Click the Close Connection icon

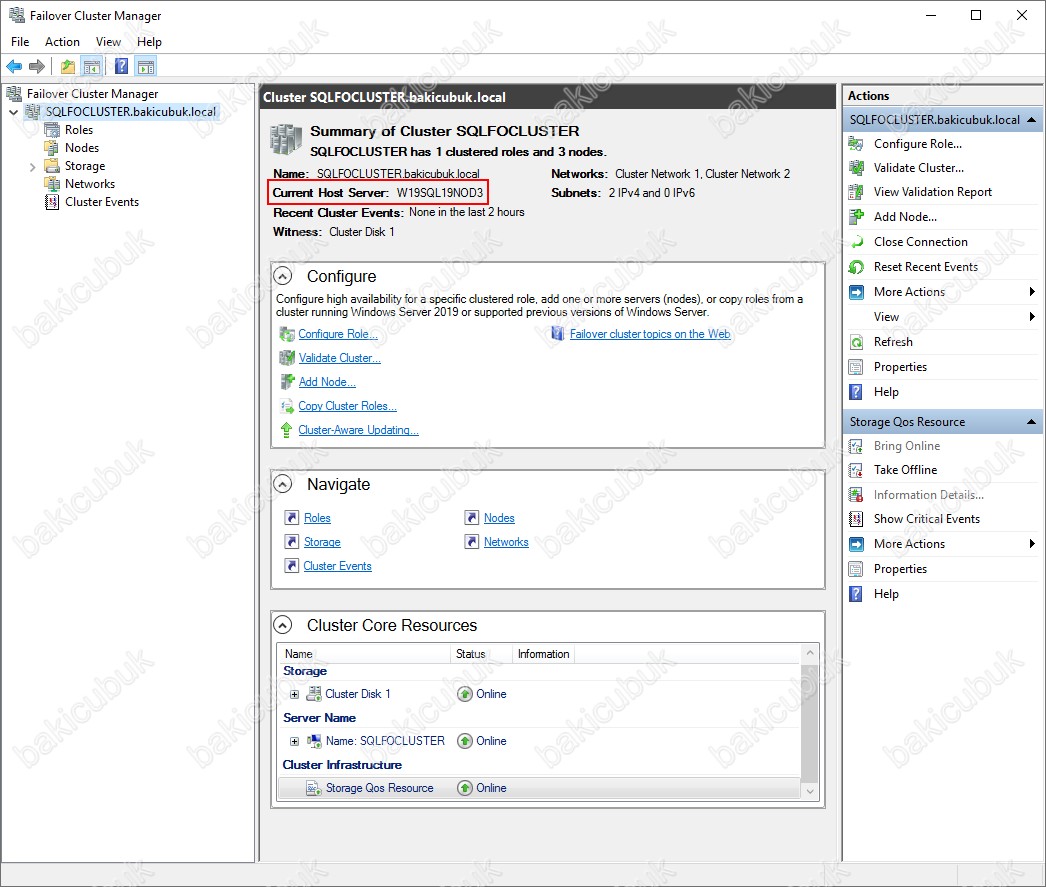[856, 242]
